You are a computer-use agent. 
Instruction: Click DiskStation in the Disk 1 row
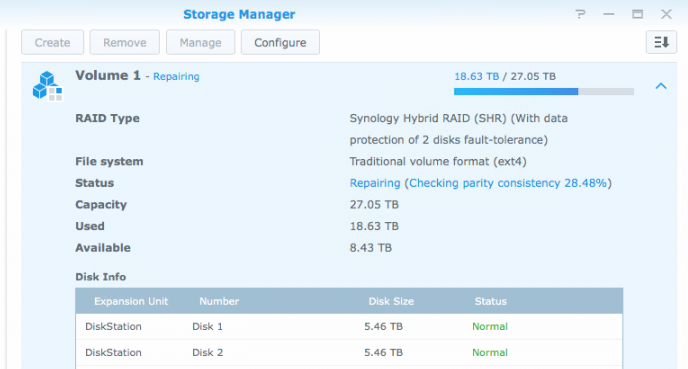point(113,326)
